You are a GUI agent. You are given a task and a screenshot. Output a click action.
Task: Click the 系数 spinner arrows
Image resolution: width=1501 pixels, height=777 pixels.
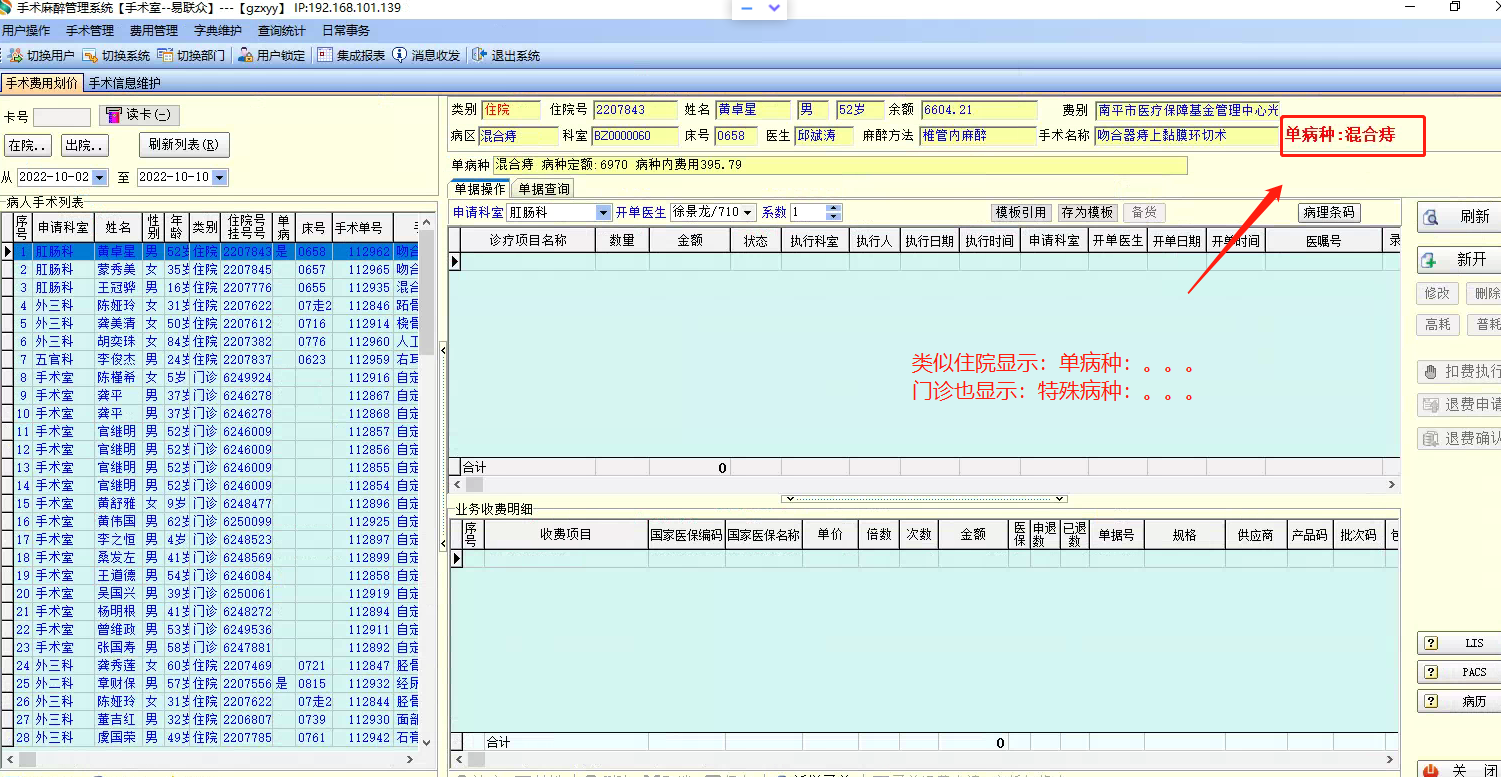[x=834, y=212]
